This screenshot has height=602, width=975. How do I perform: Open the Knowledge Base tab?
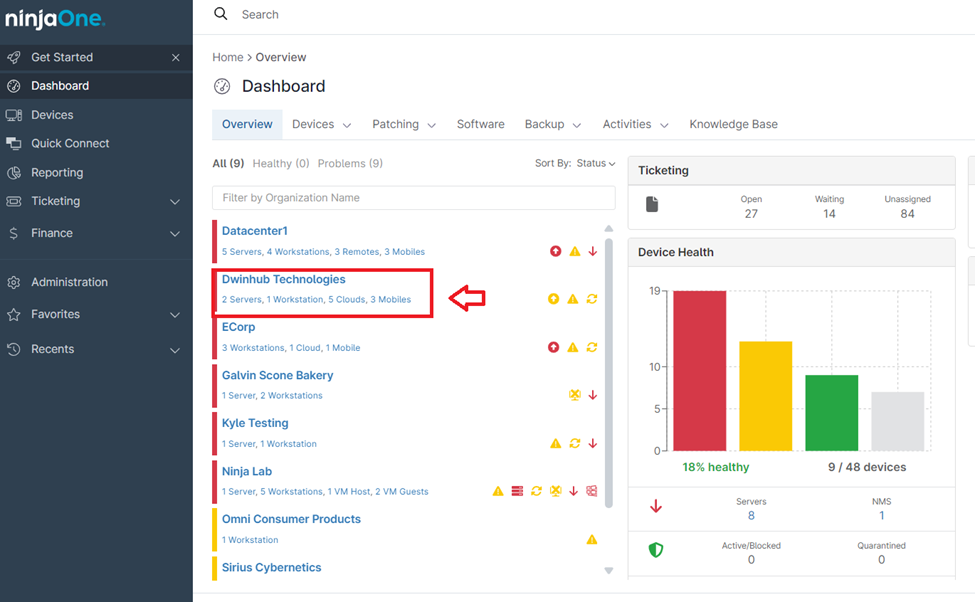click(x=733, y=125)
